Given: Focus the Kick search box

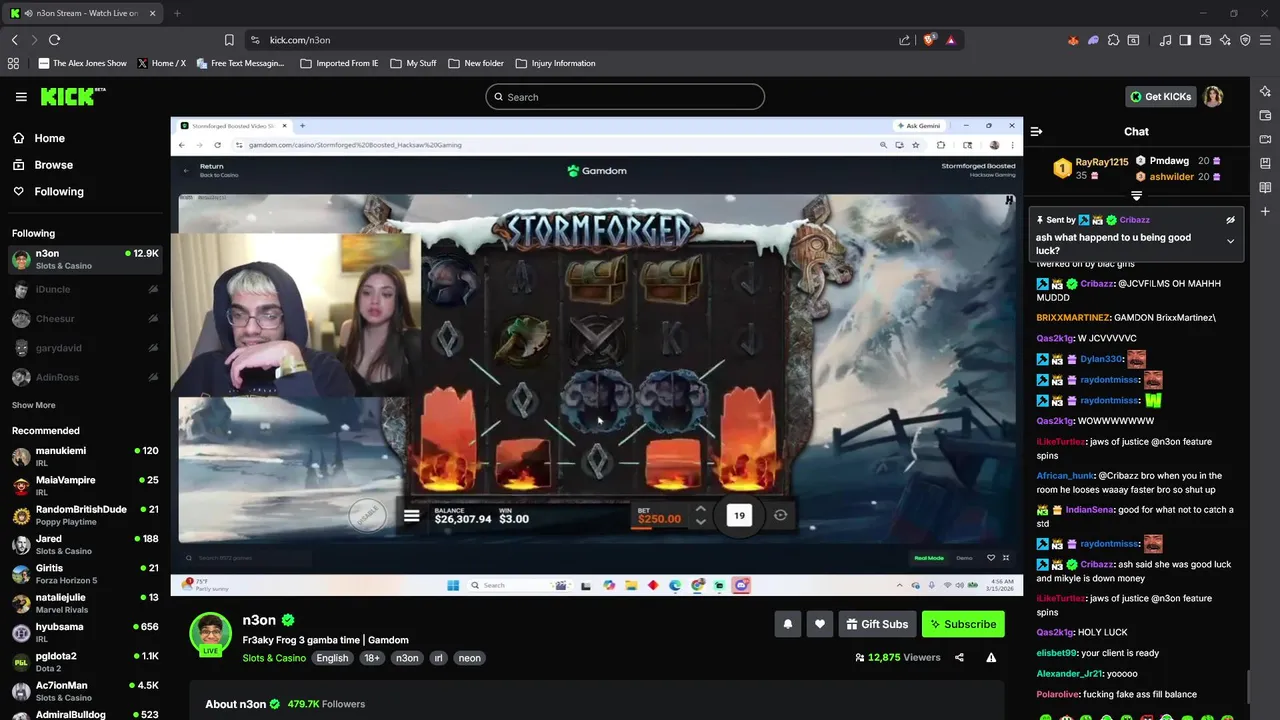Looking at the screenshot, I should pyautogui.click(x=625, y=97).
